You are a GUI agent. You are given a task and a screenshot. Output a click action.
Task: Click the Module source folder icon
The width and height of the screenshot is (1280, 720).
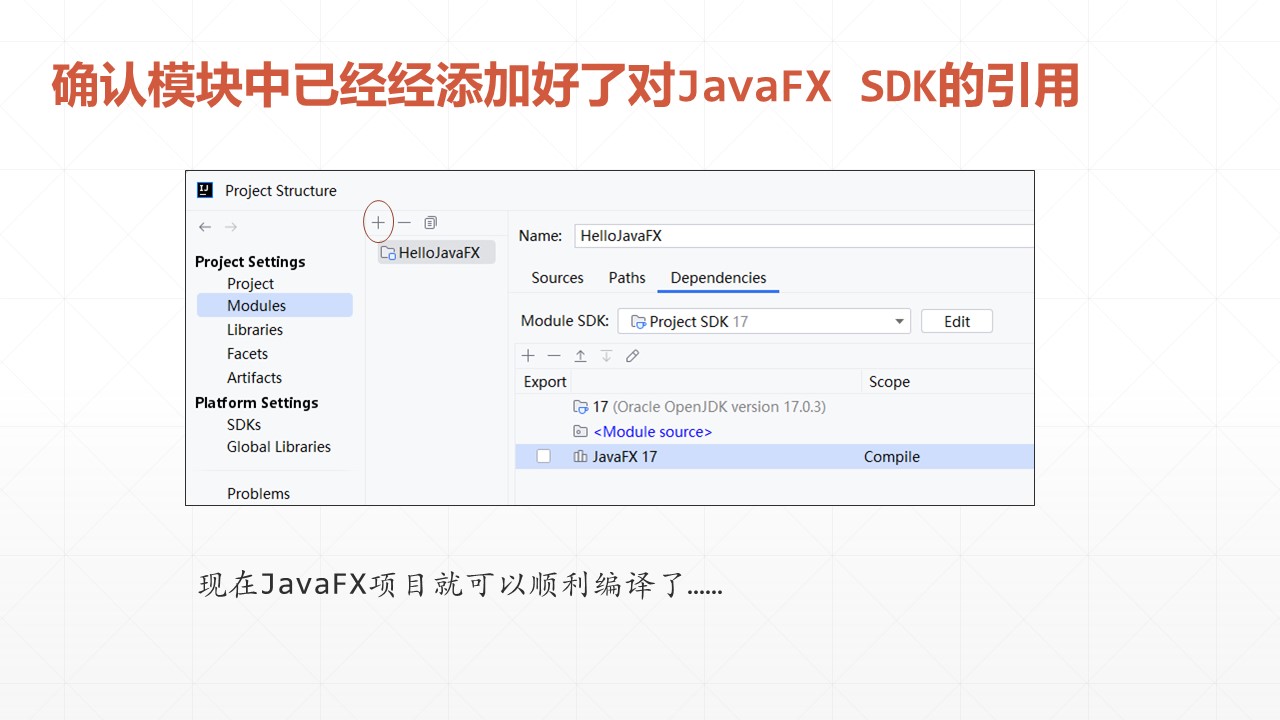(580, 432)
